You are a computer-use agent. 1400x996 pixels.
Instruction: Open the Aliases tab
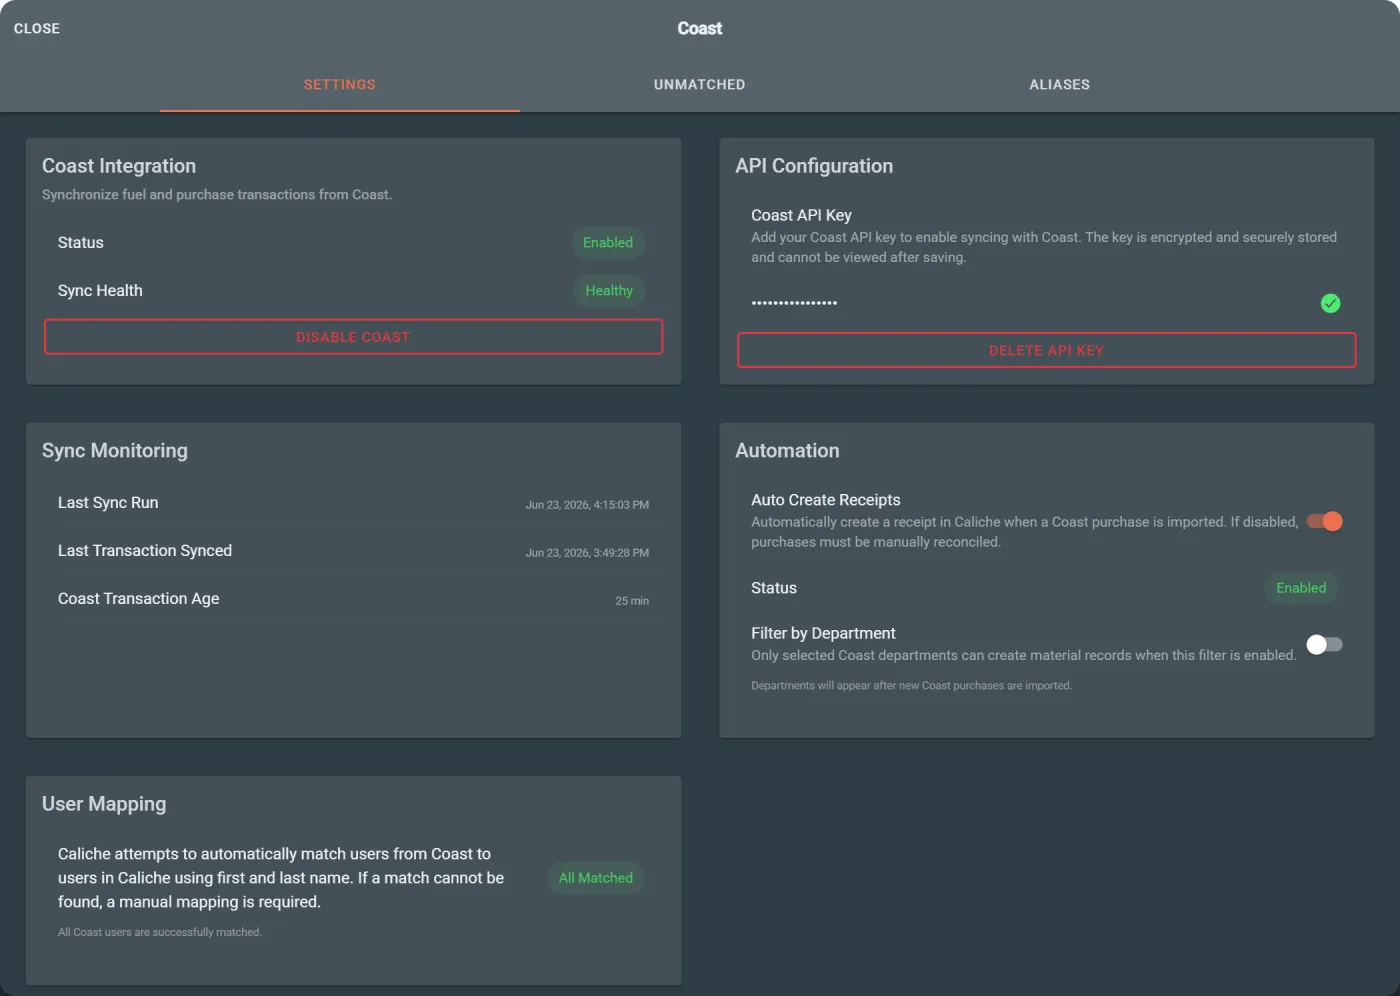pos(1060,85)
